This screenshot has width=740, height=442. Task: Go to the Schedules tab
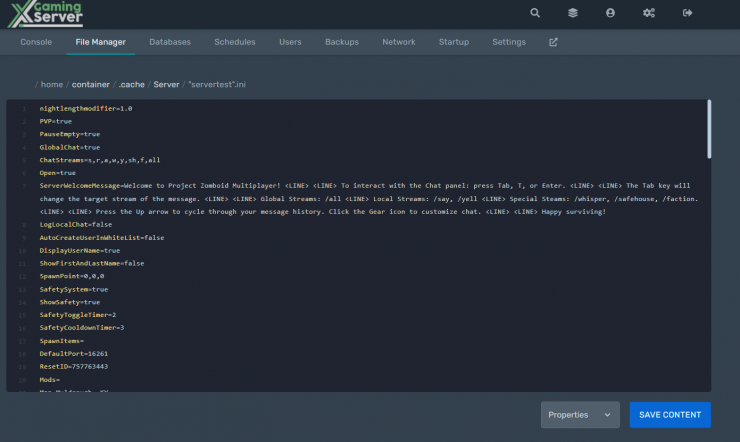pyautogui.click(x=234, y=43)
